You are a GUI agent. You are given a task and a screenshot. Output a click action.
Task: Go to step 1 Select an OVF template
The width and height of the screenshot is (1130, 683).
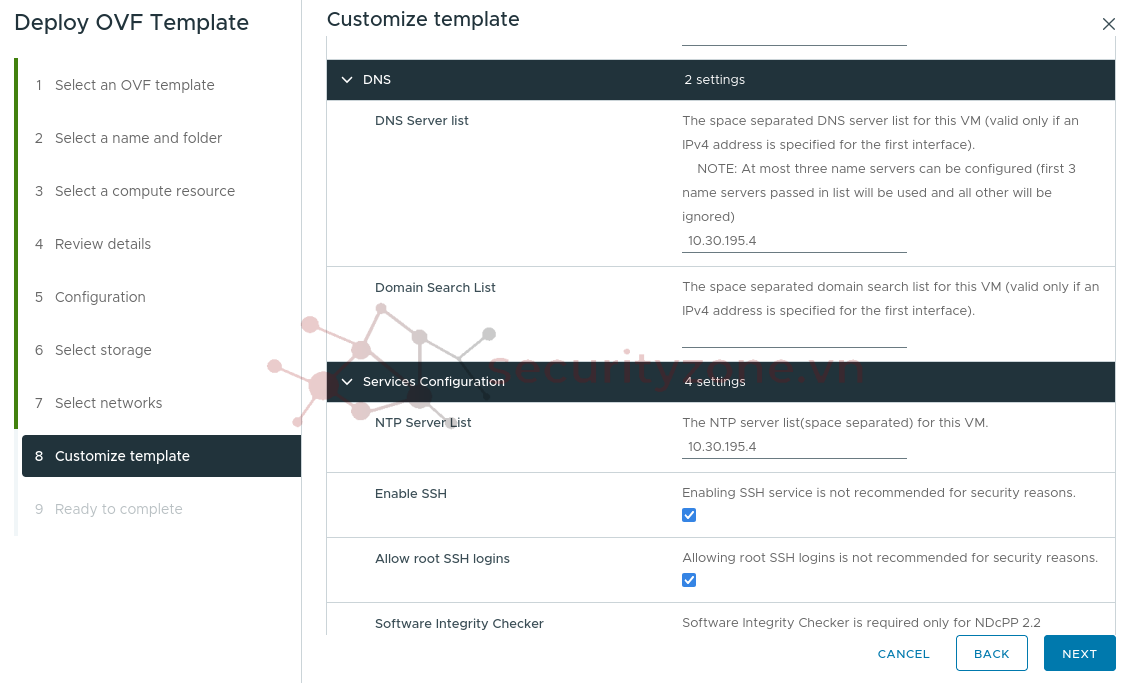134,85
